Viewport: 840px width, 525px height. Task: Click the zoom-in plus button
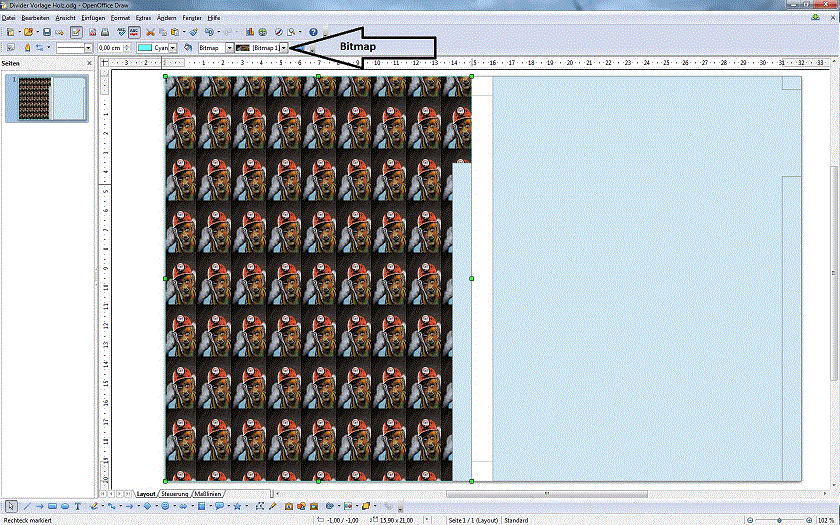point(807,520)
